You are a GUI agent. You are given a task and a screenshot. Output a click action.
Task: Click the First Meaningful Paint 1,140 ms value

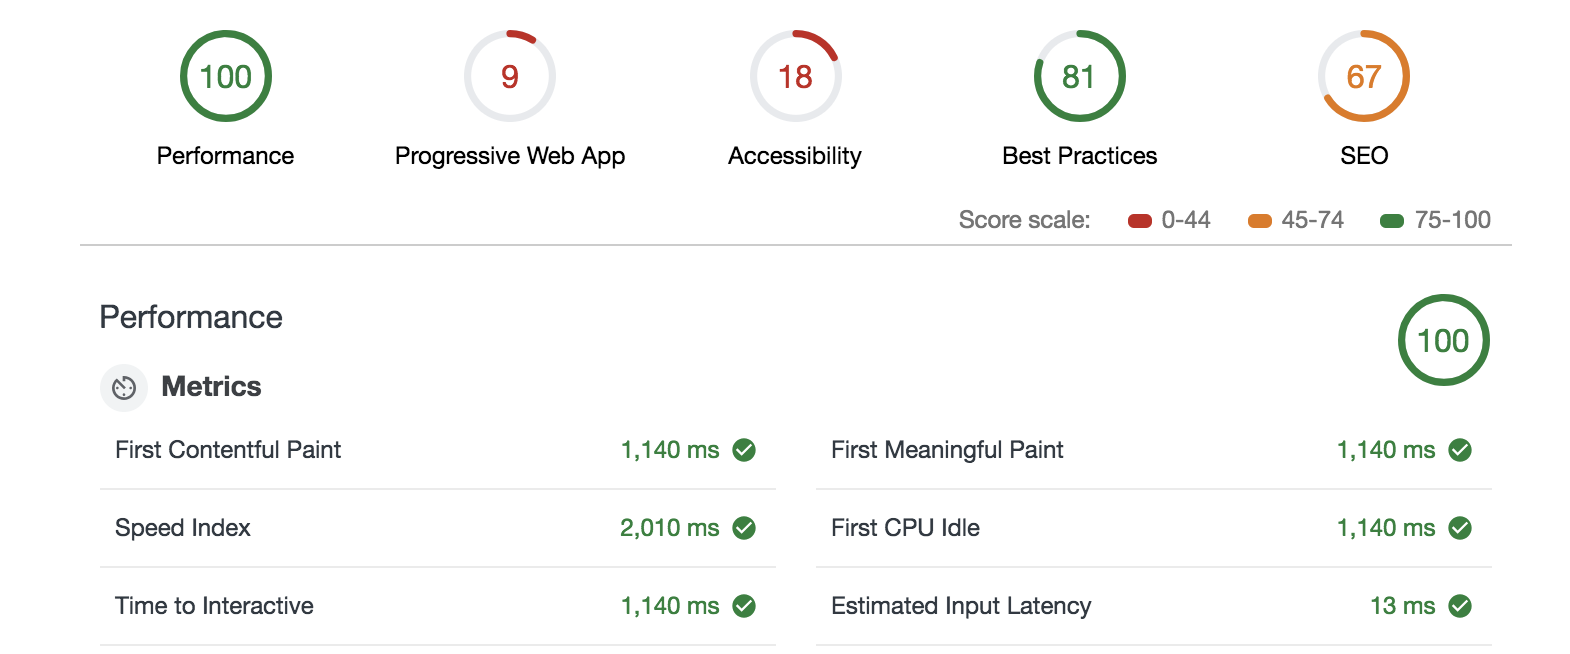point(1386,450)
